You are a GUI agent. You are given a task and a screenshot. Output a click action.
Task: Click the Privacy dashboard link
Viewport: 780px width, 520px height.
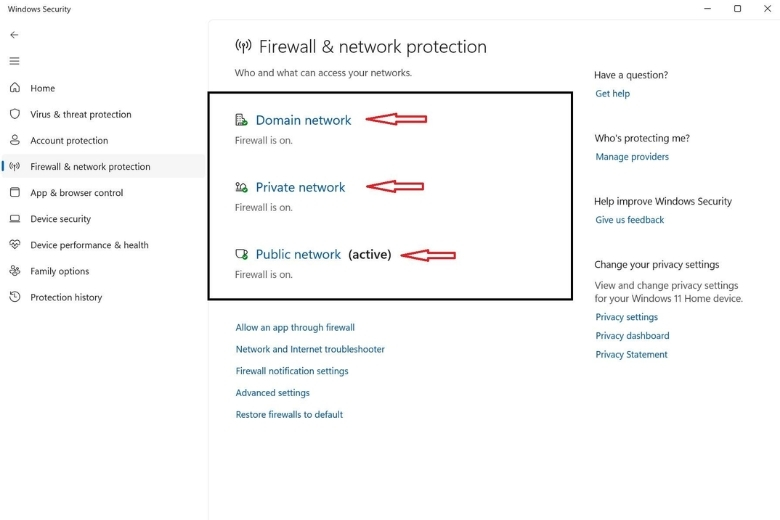632,336
